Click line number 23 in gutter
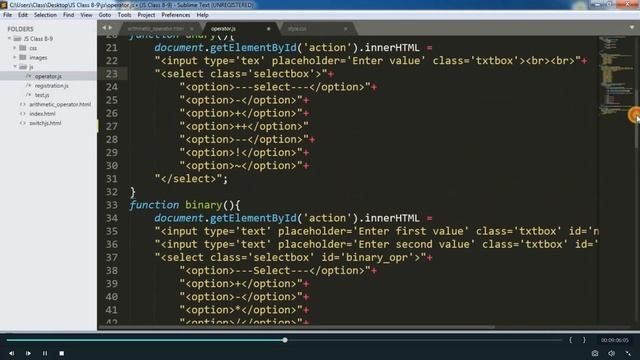Viewport: 640px width, 360px height. point(111,74)
